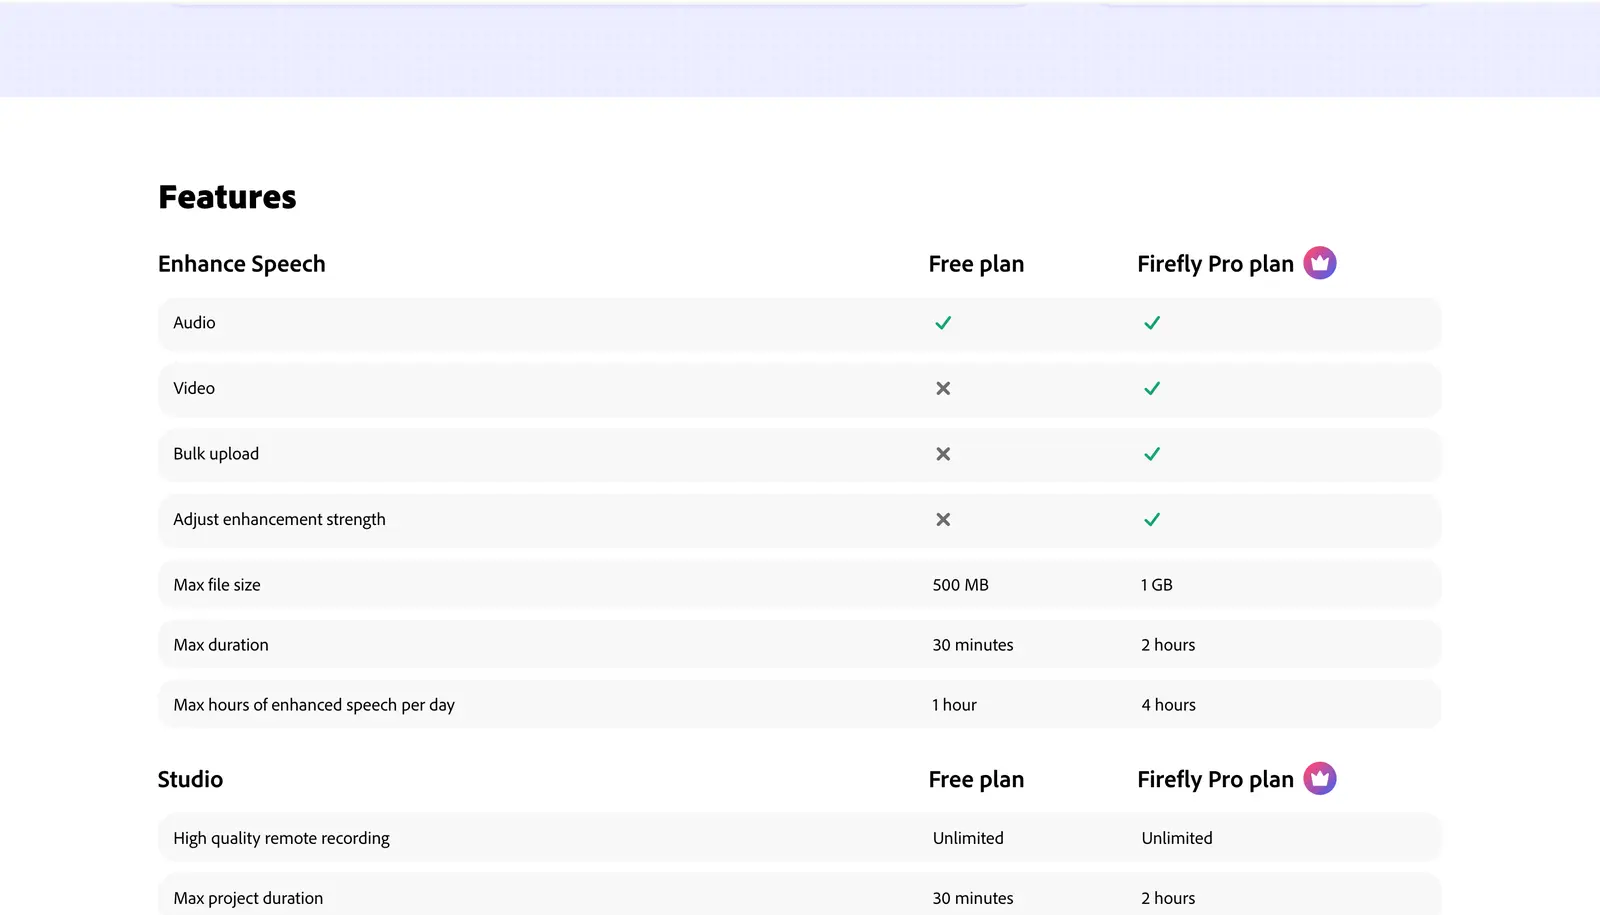Click the Firefly Pro plan header in Studio

[1215, 779]
